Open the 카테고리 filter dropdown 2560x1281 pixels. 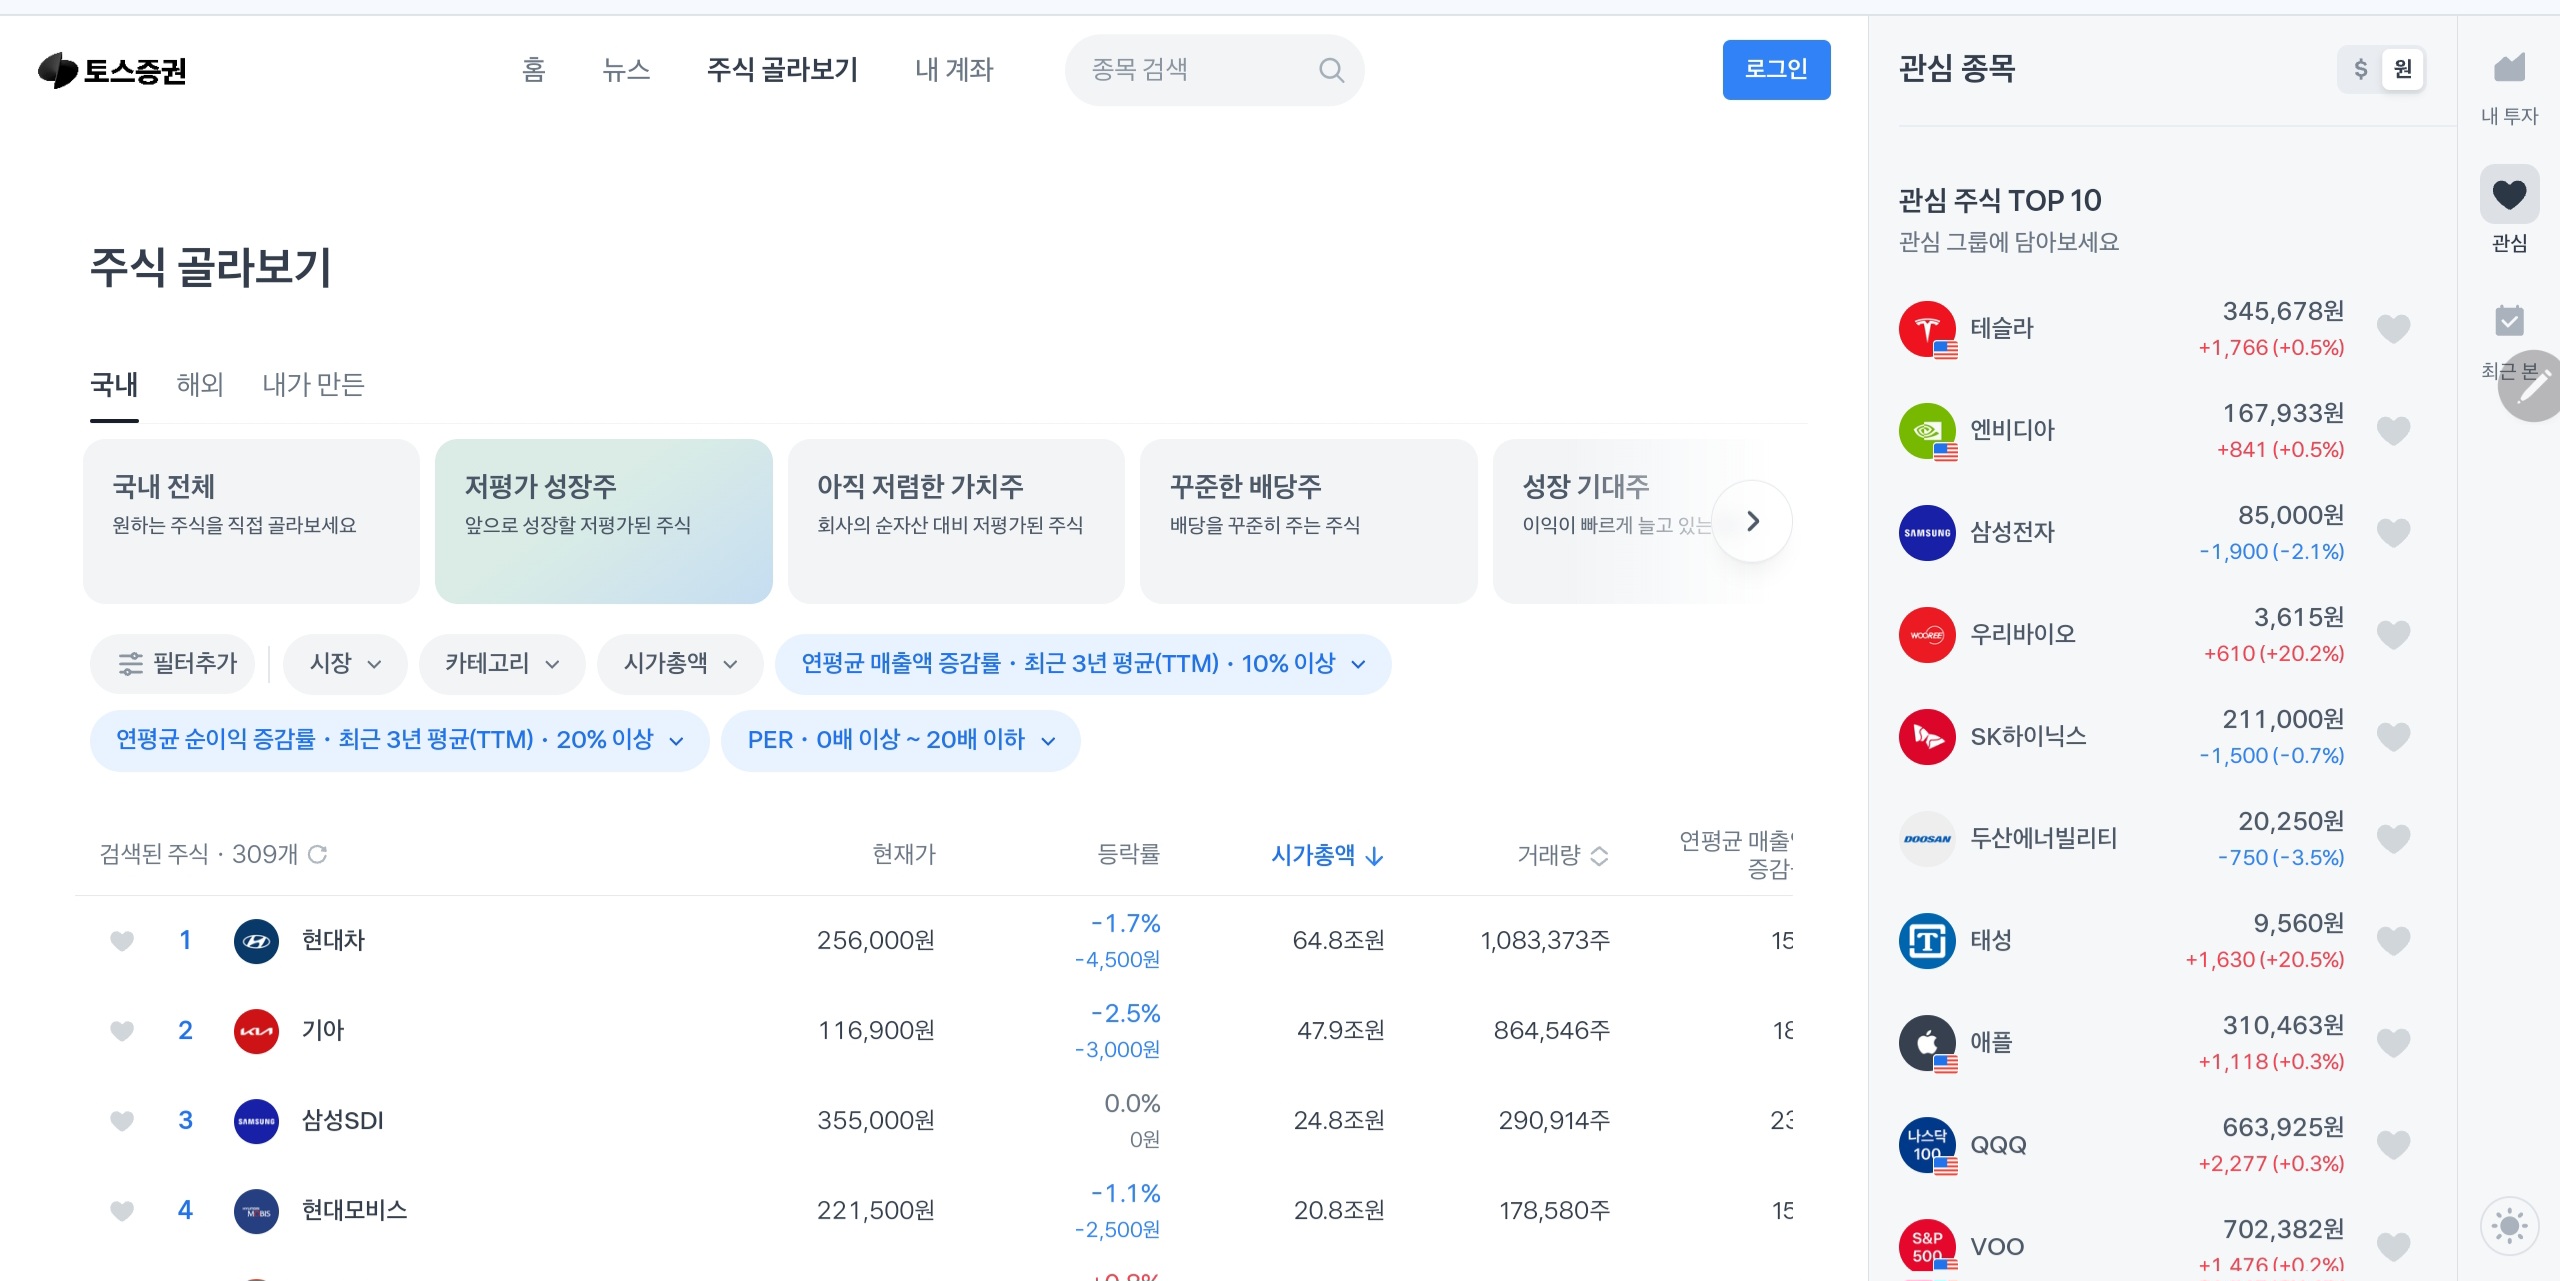click(x=502, y=664)
